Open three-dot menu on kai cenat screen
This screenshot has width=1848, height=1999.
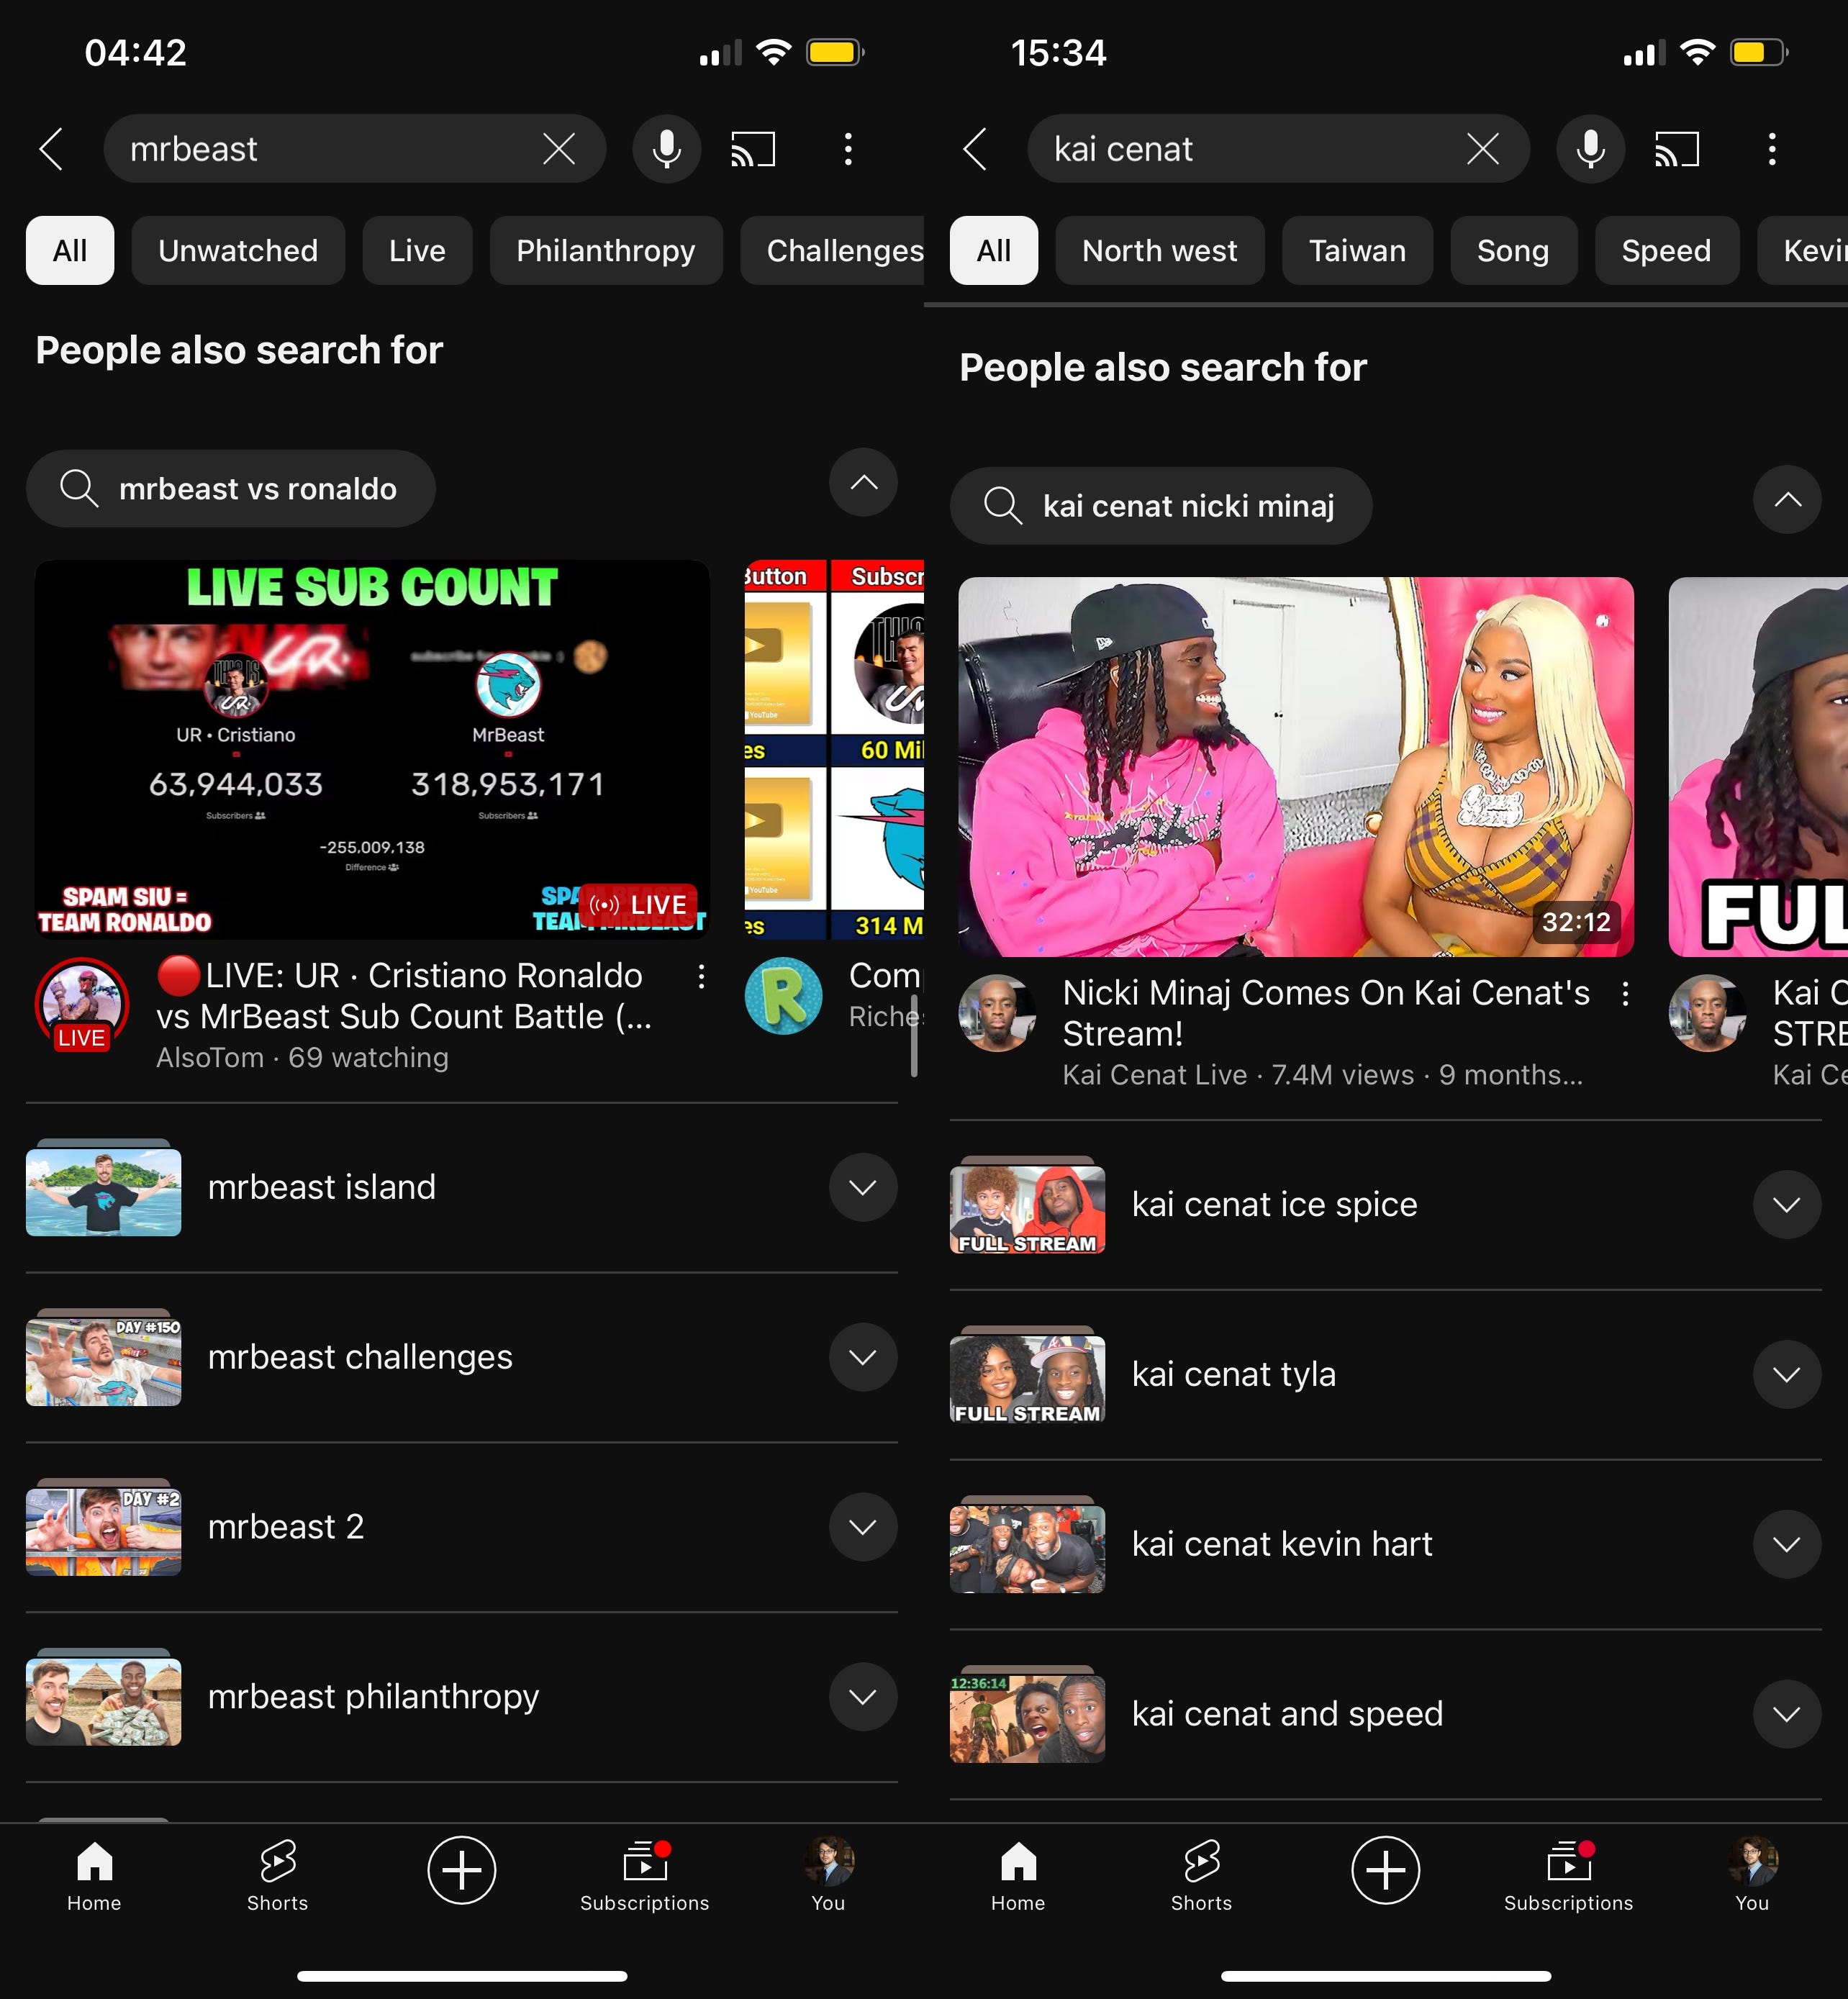tap(1772, 149)
